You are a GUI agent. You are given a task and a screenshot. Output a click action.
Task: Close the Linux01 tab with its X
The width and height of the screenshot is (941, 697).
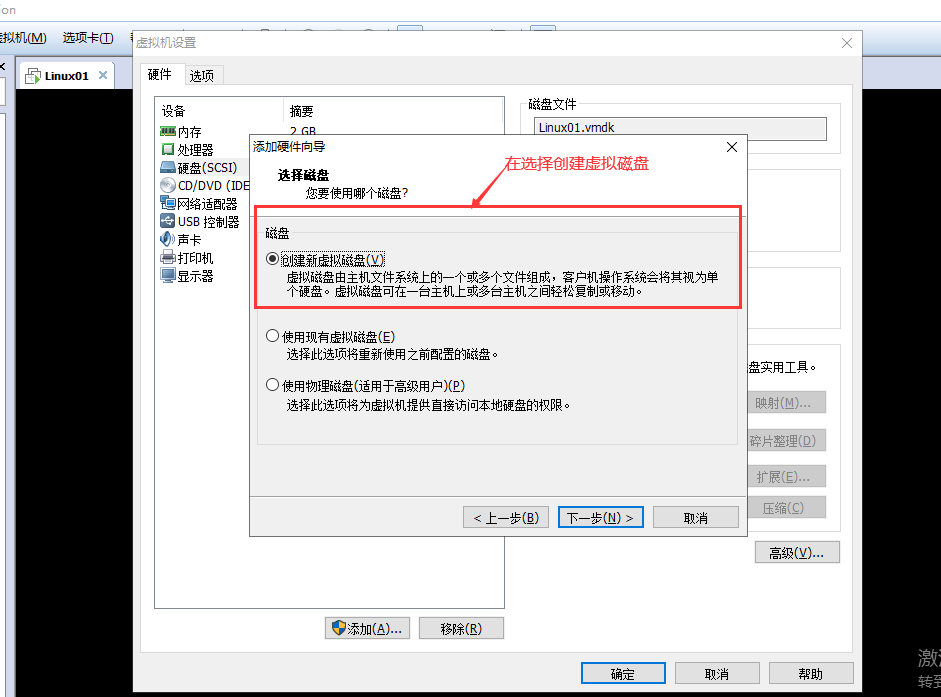[x=103, y=75]
